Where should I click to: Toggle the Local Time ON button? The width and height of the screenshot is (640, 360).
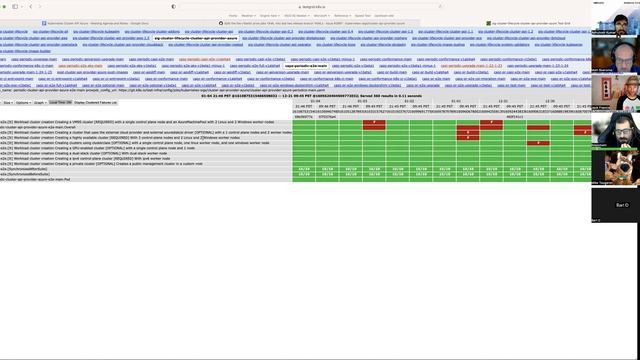coord(60,103)
